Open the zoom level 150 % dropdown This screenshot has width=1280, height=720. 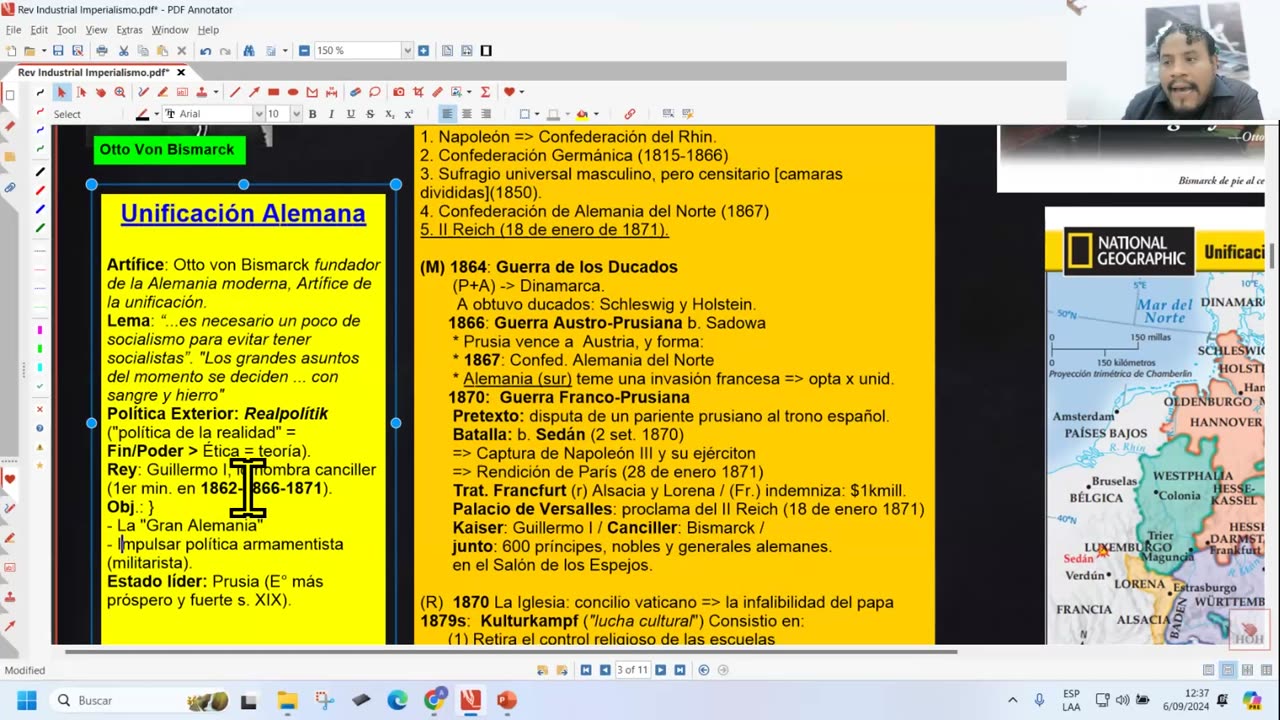pos(407,50)
